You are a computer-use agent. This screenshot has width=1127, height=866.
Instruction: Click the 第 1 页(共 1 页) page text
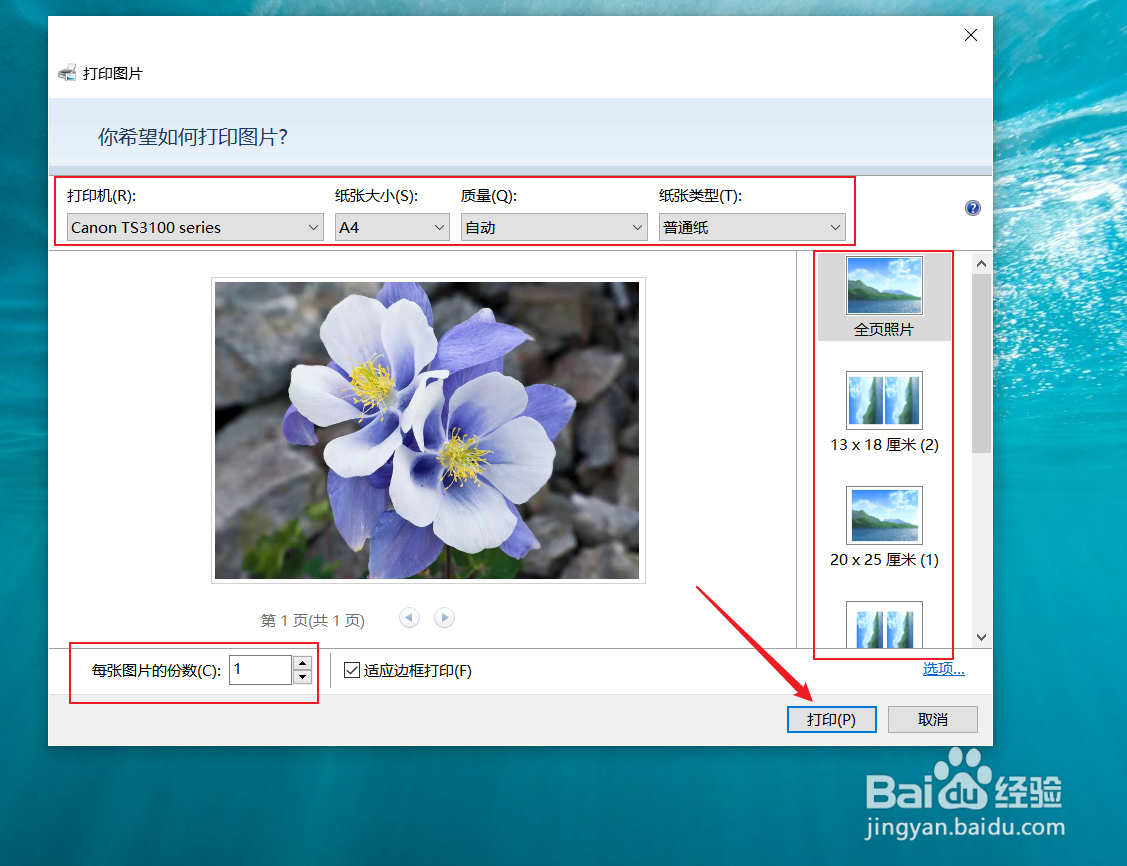coord(313,620)
